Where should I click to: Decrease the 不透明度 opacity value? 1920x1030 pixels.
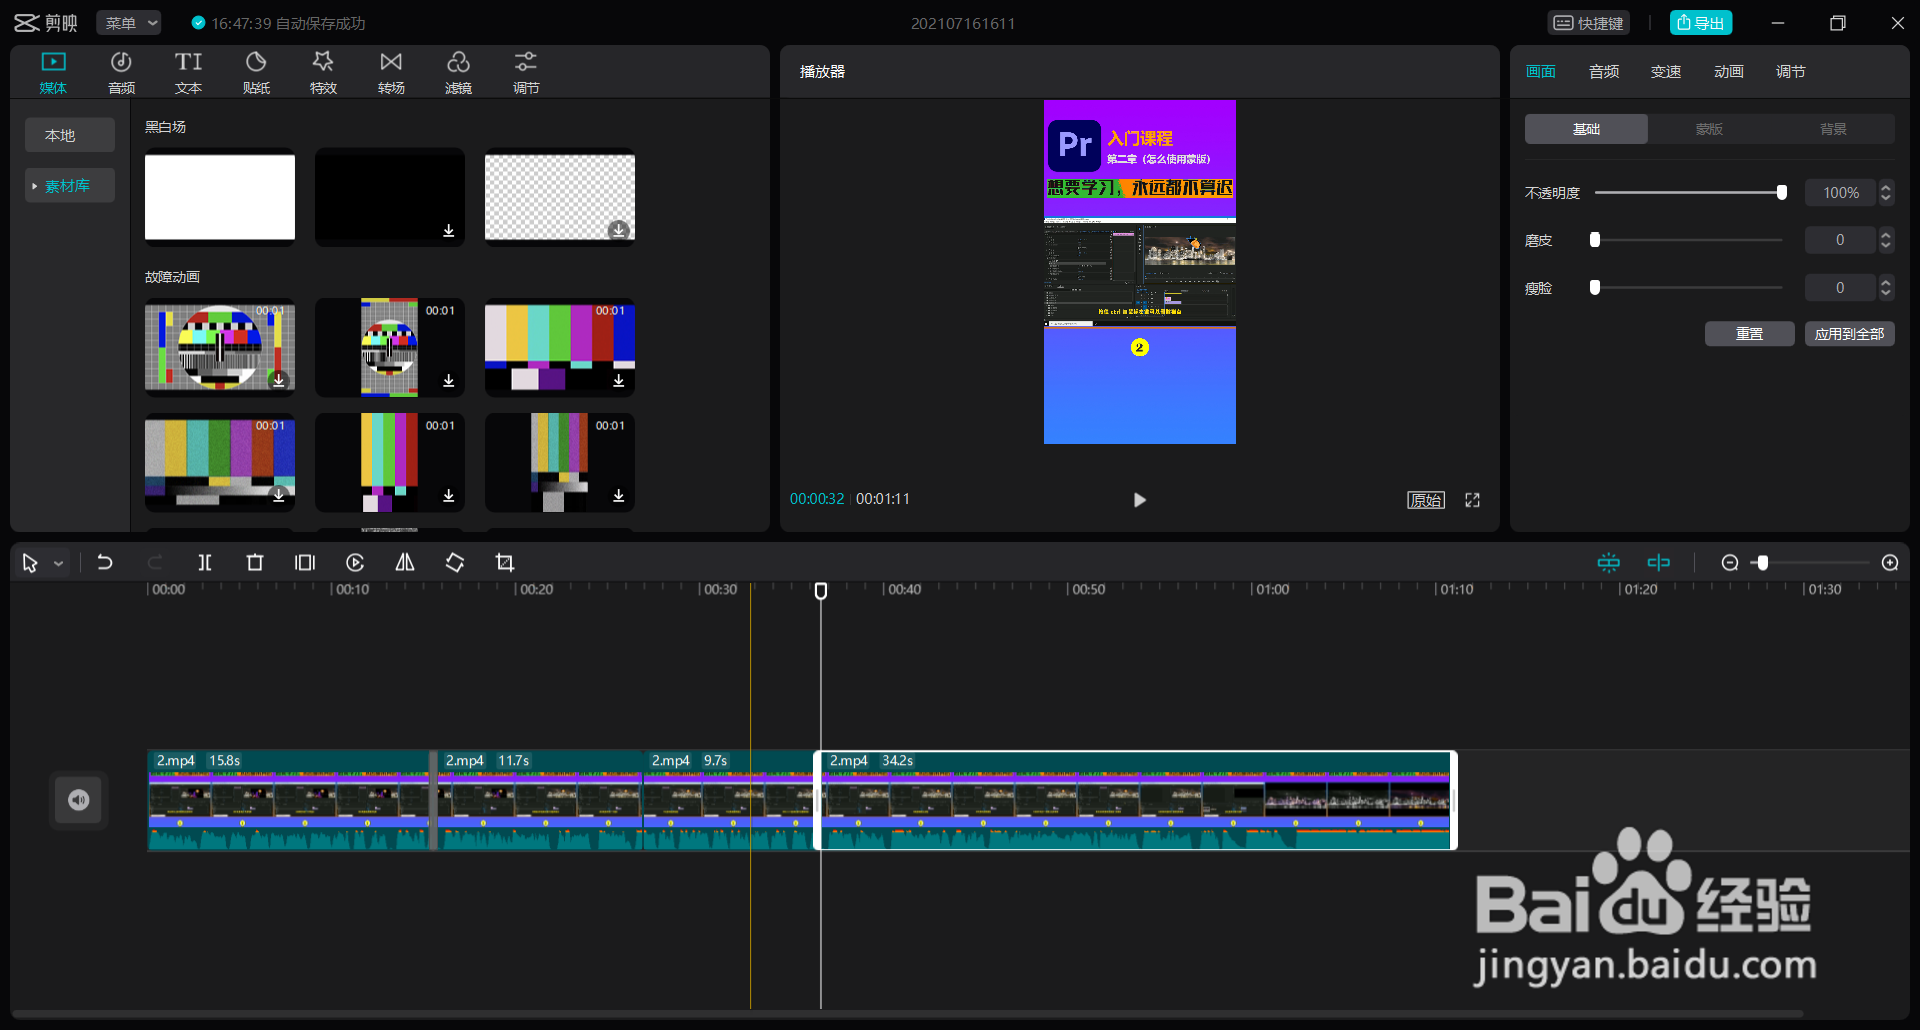[x=1886, y=198]
